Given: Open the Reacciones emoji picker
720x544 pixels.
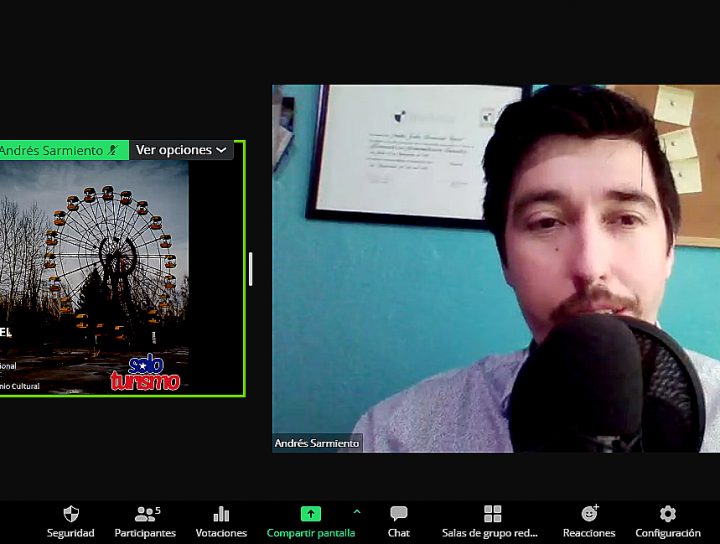Looking at the screenshot, I should [589, 514].
